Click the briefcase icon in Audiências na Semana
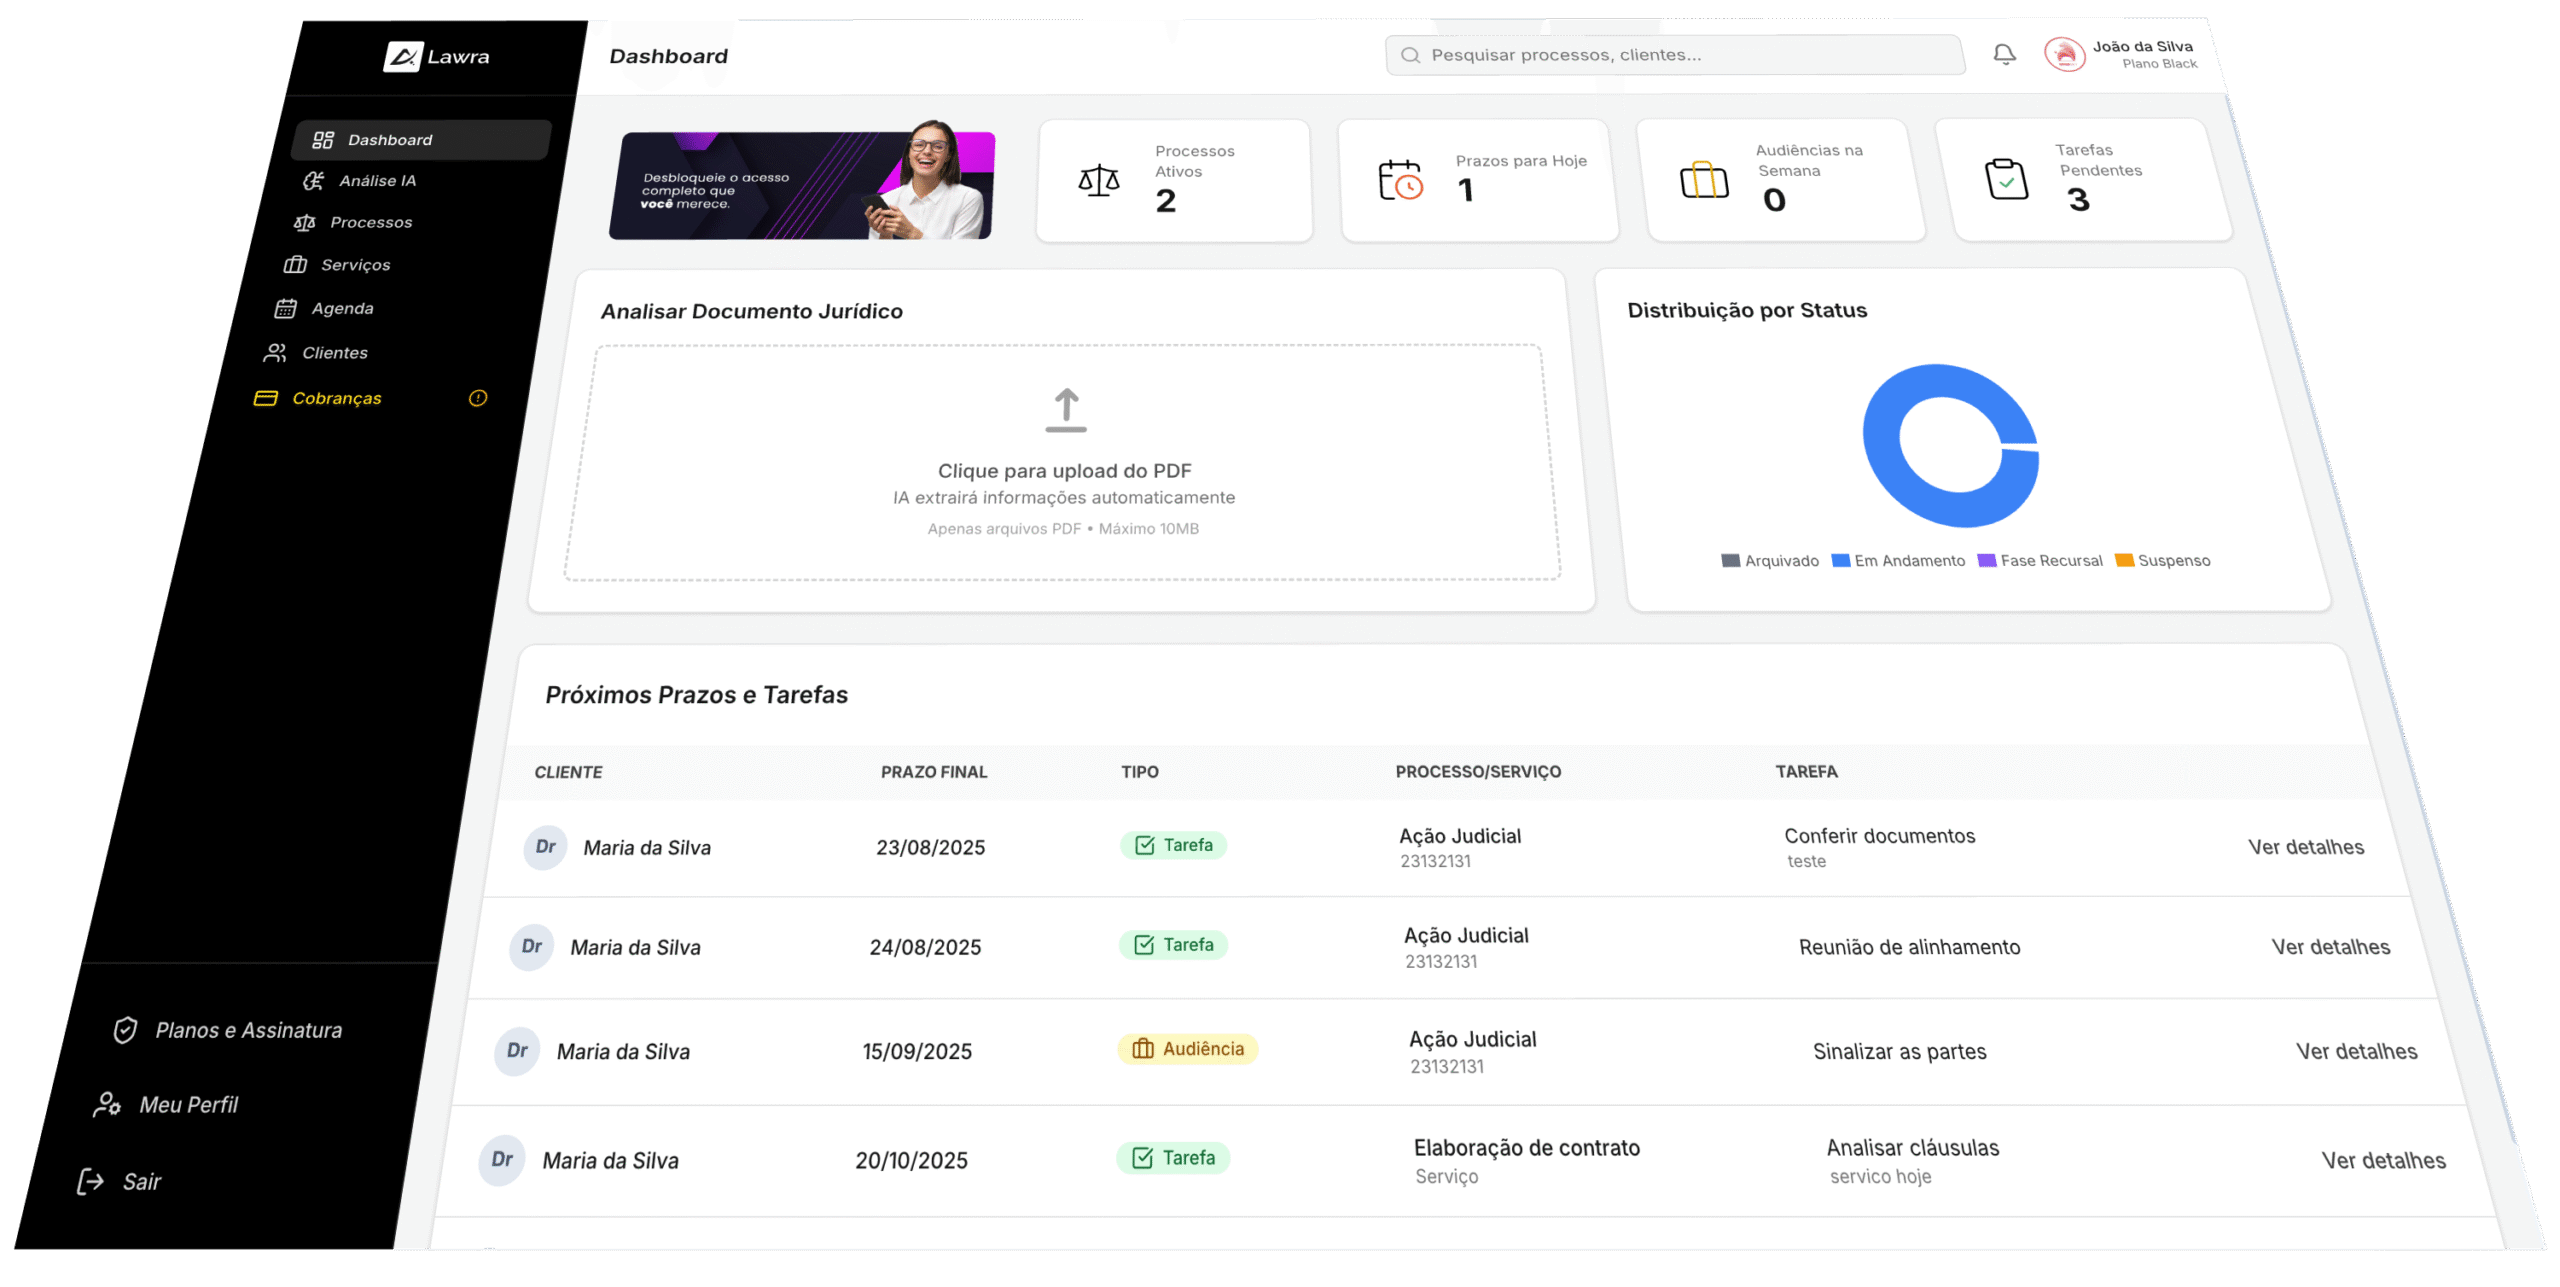The width and height of the screenshot is (2560, 1287). click(x=1704, y=181)
